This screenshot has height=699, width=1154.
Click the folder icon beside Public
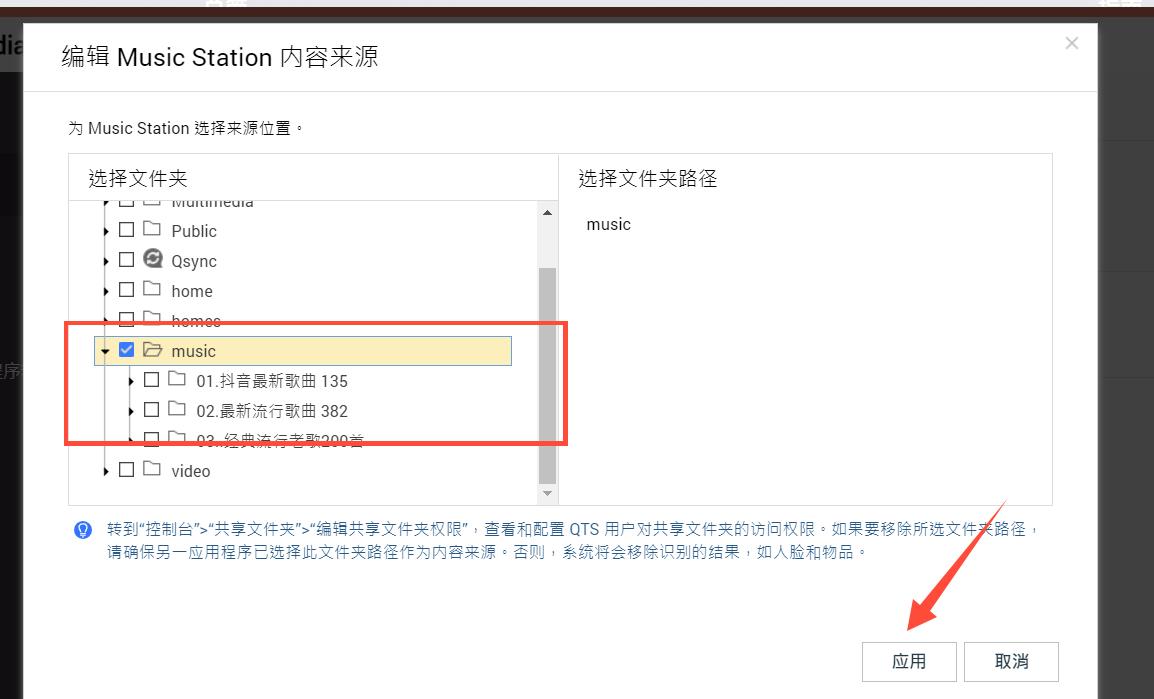tap(152, 230)
